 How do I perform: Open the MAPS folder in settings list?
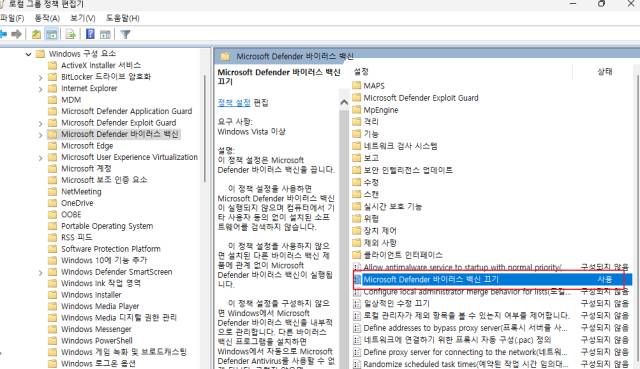pyautogui.click(x=374, y=85)
